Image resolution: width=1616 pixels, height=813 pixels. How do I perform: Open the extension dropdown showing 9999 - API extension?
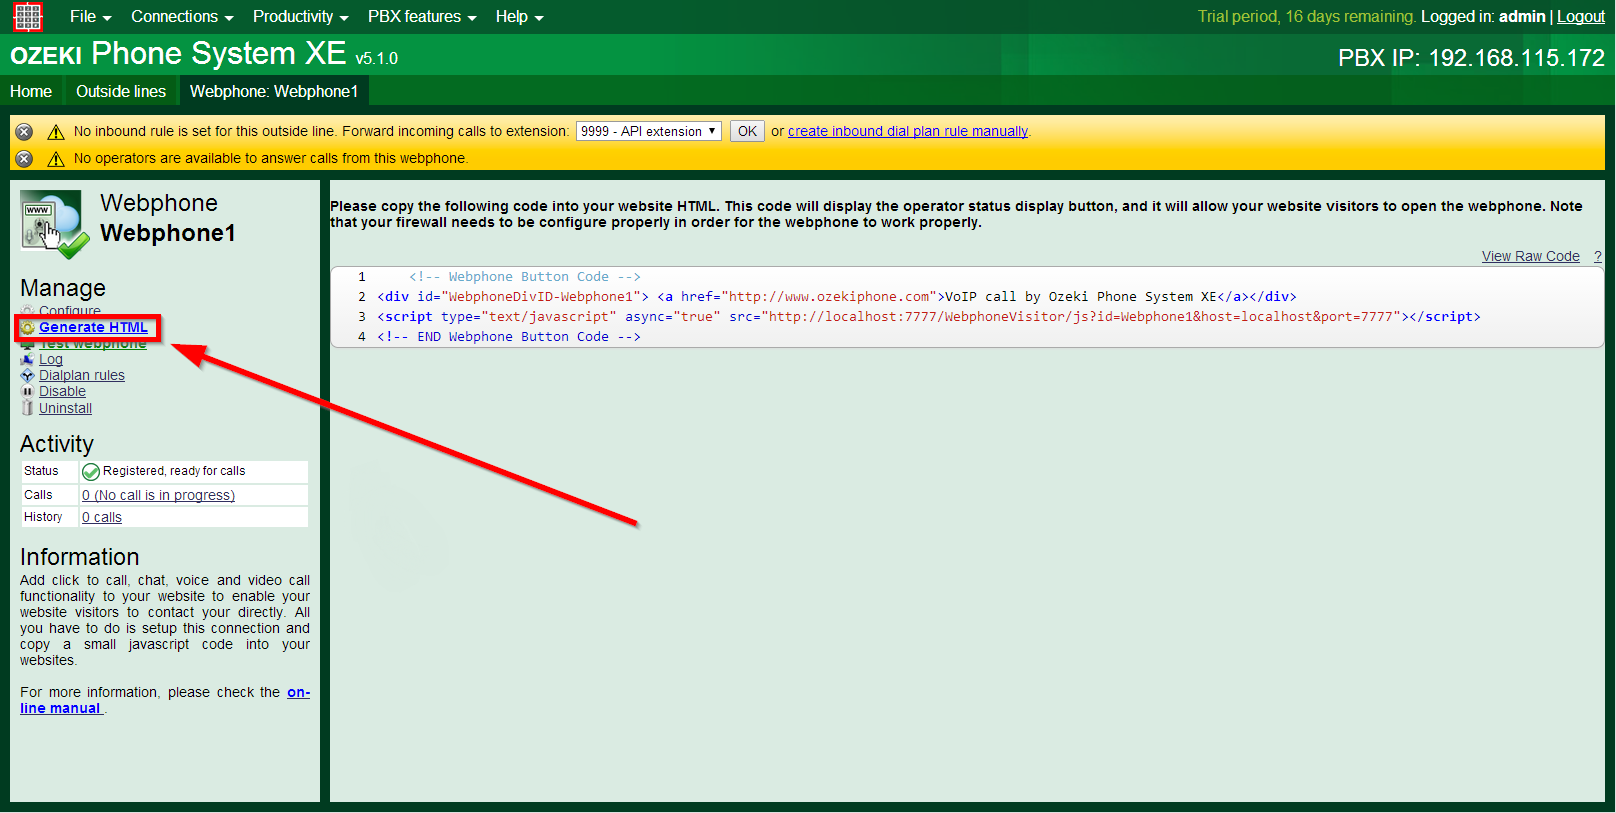click(x=648, y=131)
